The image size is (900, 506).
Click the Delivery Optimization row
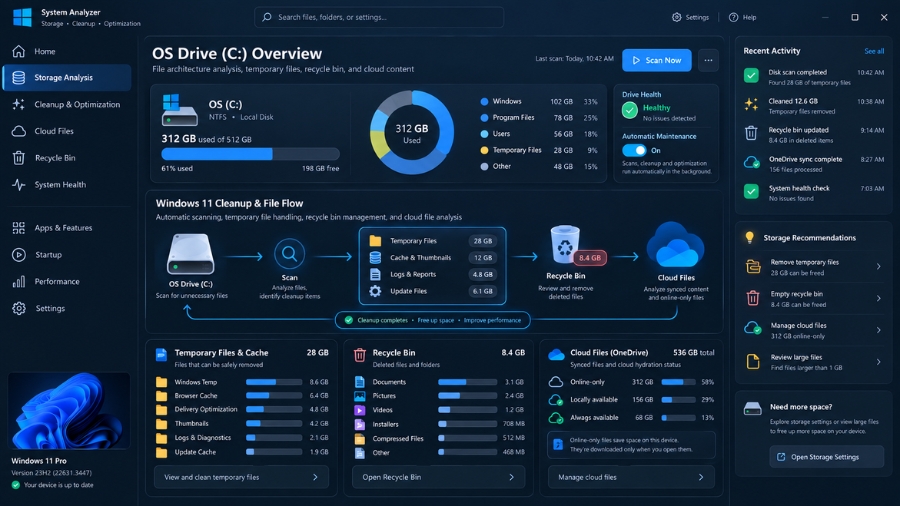(242, 410)
